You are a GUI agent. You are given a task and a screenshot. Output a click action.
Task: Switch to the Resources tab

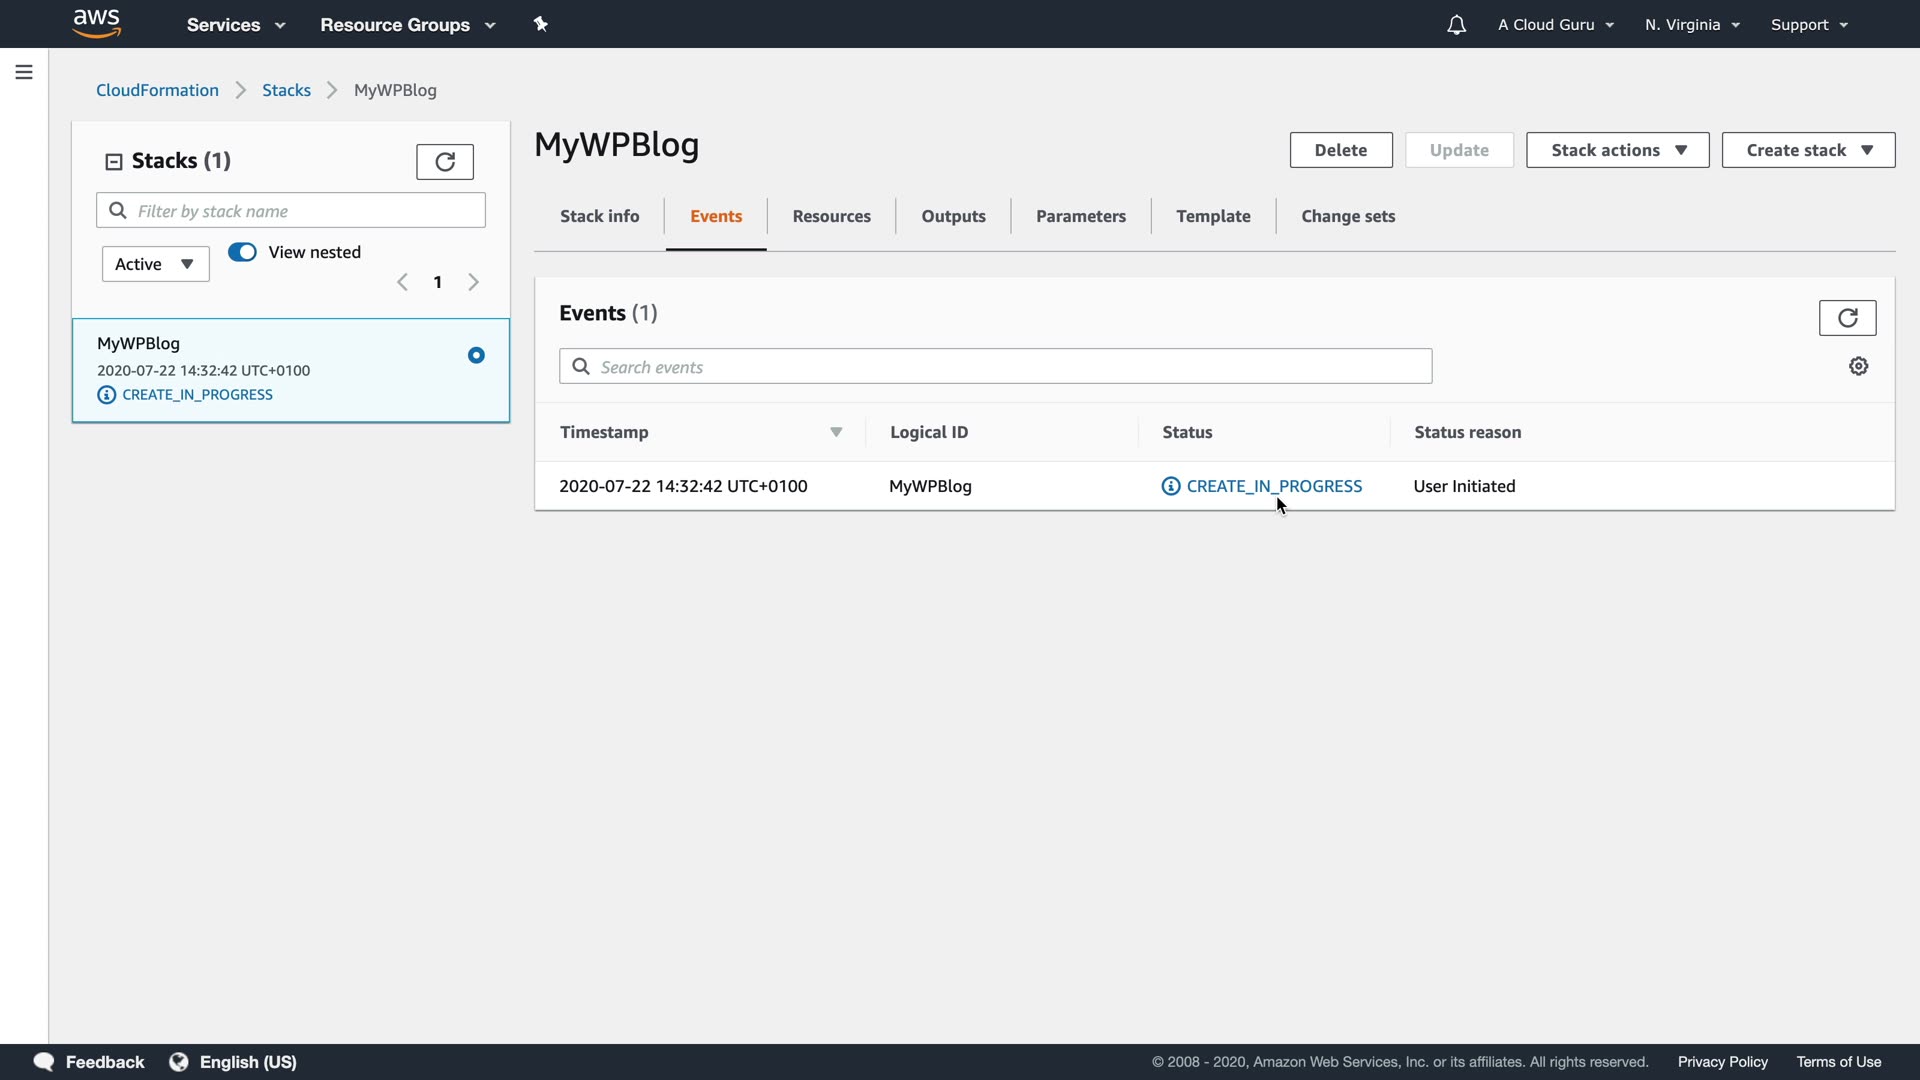click(x=831, y=216)
